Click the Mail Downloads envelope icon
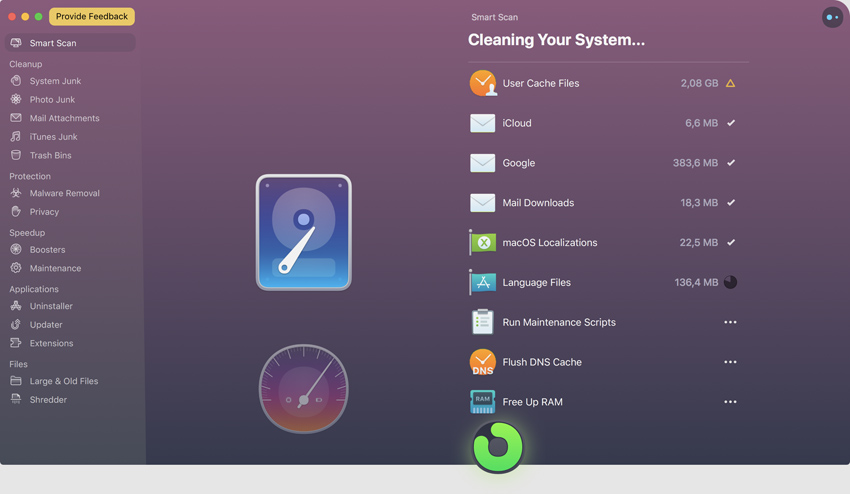This screenshot has height=494, width=850. (482, 203)
